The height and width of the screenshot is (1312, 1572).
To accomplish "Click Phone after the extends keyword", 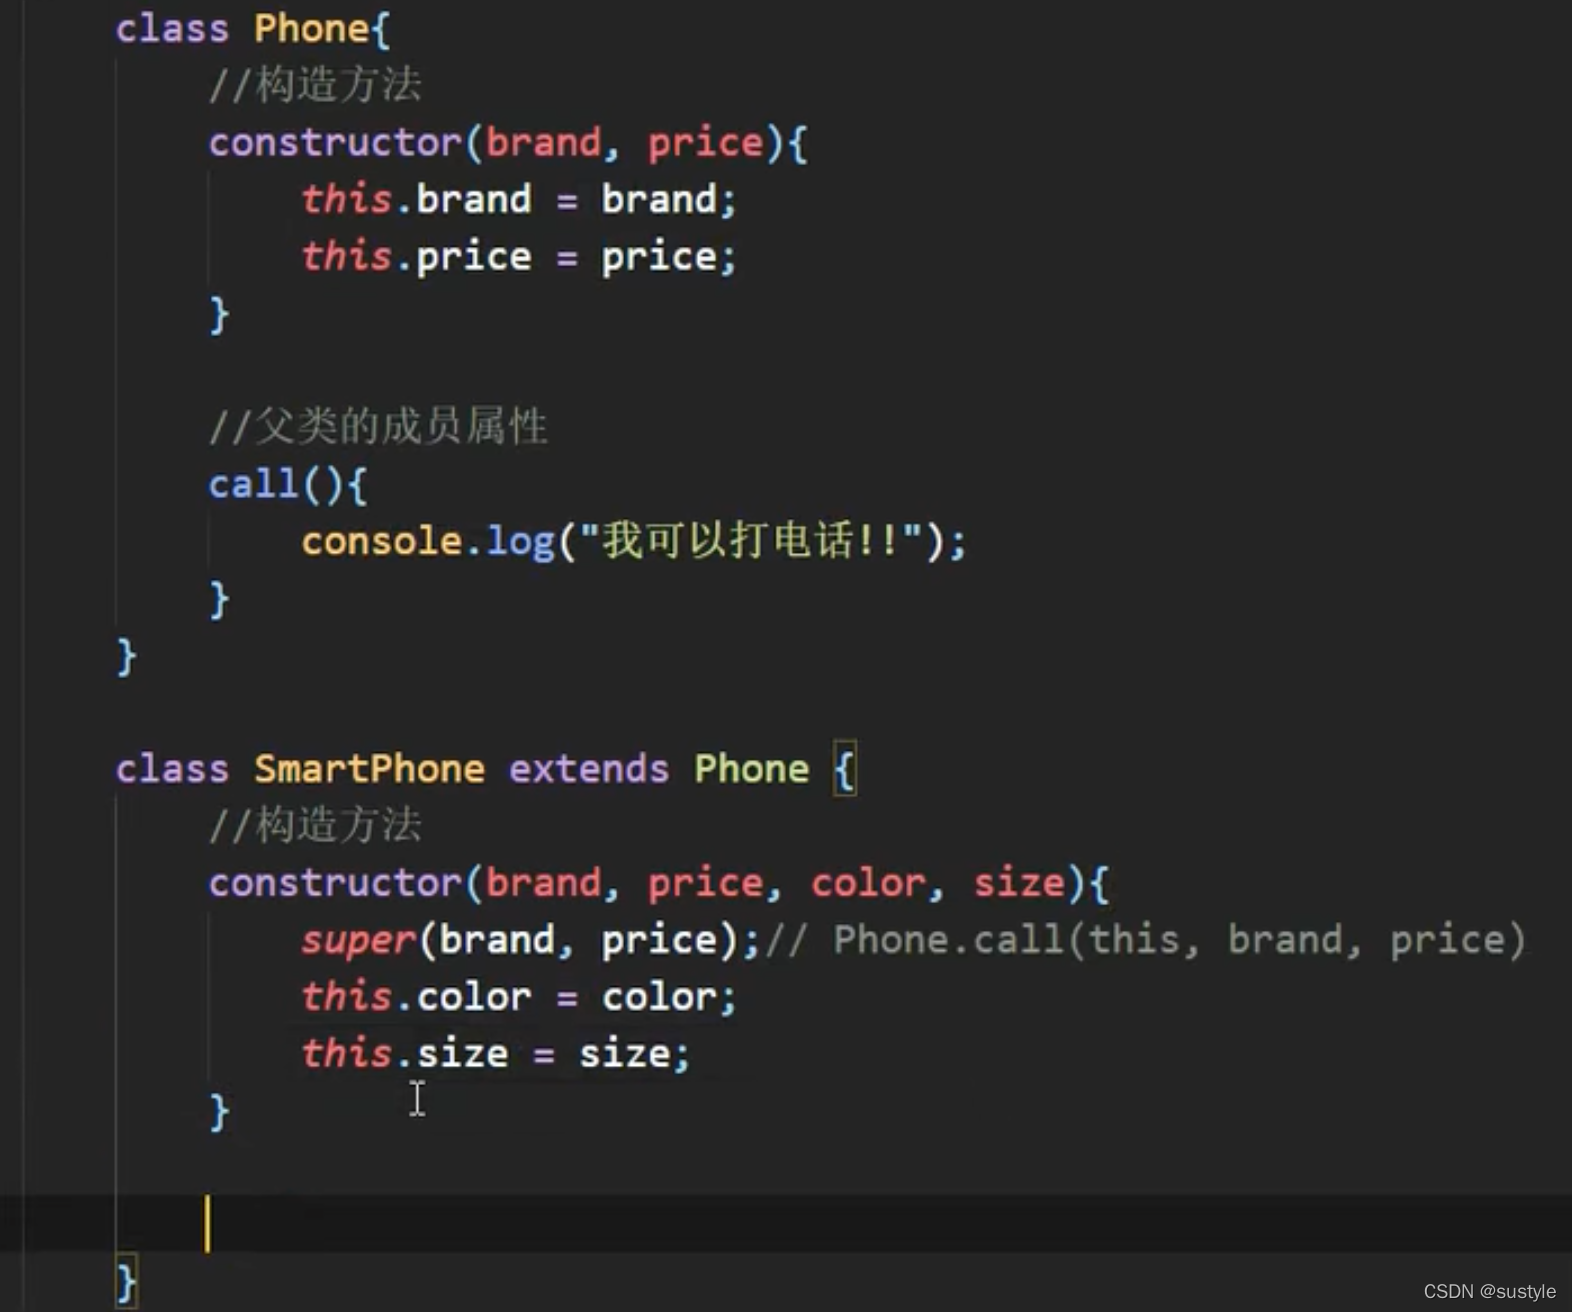I will pyautogui.click(x=752, y=769).
